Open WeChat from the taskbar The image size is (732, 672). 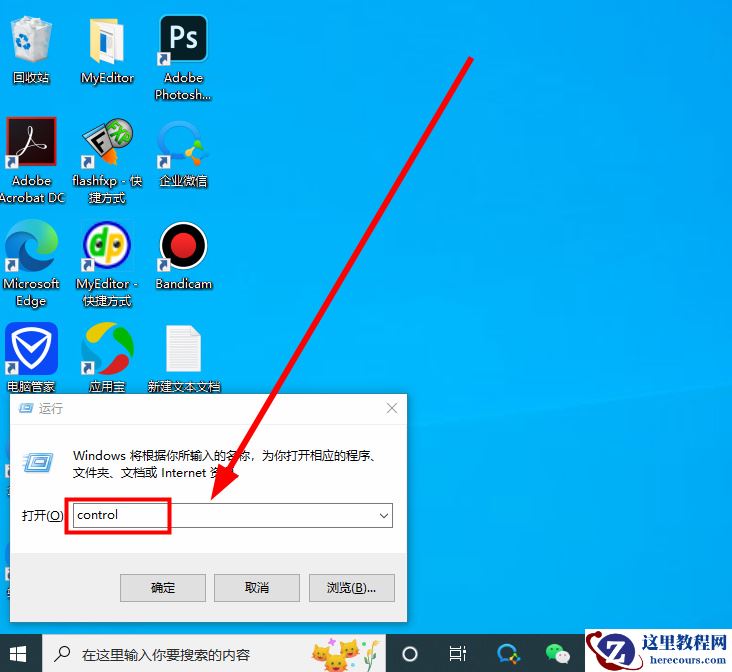(x=557, y=654)
